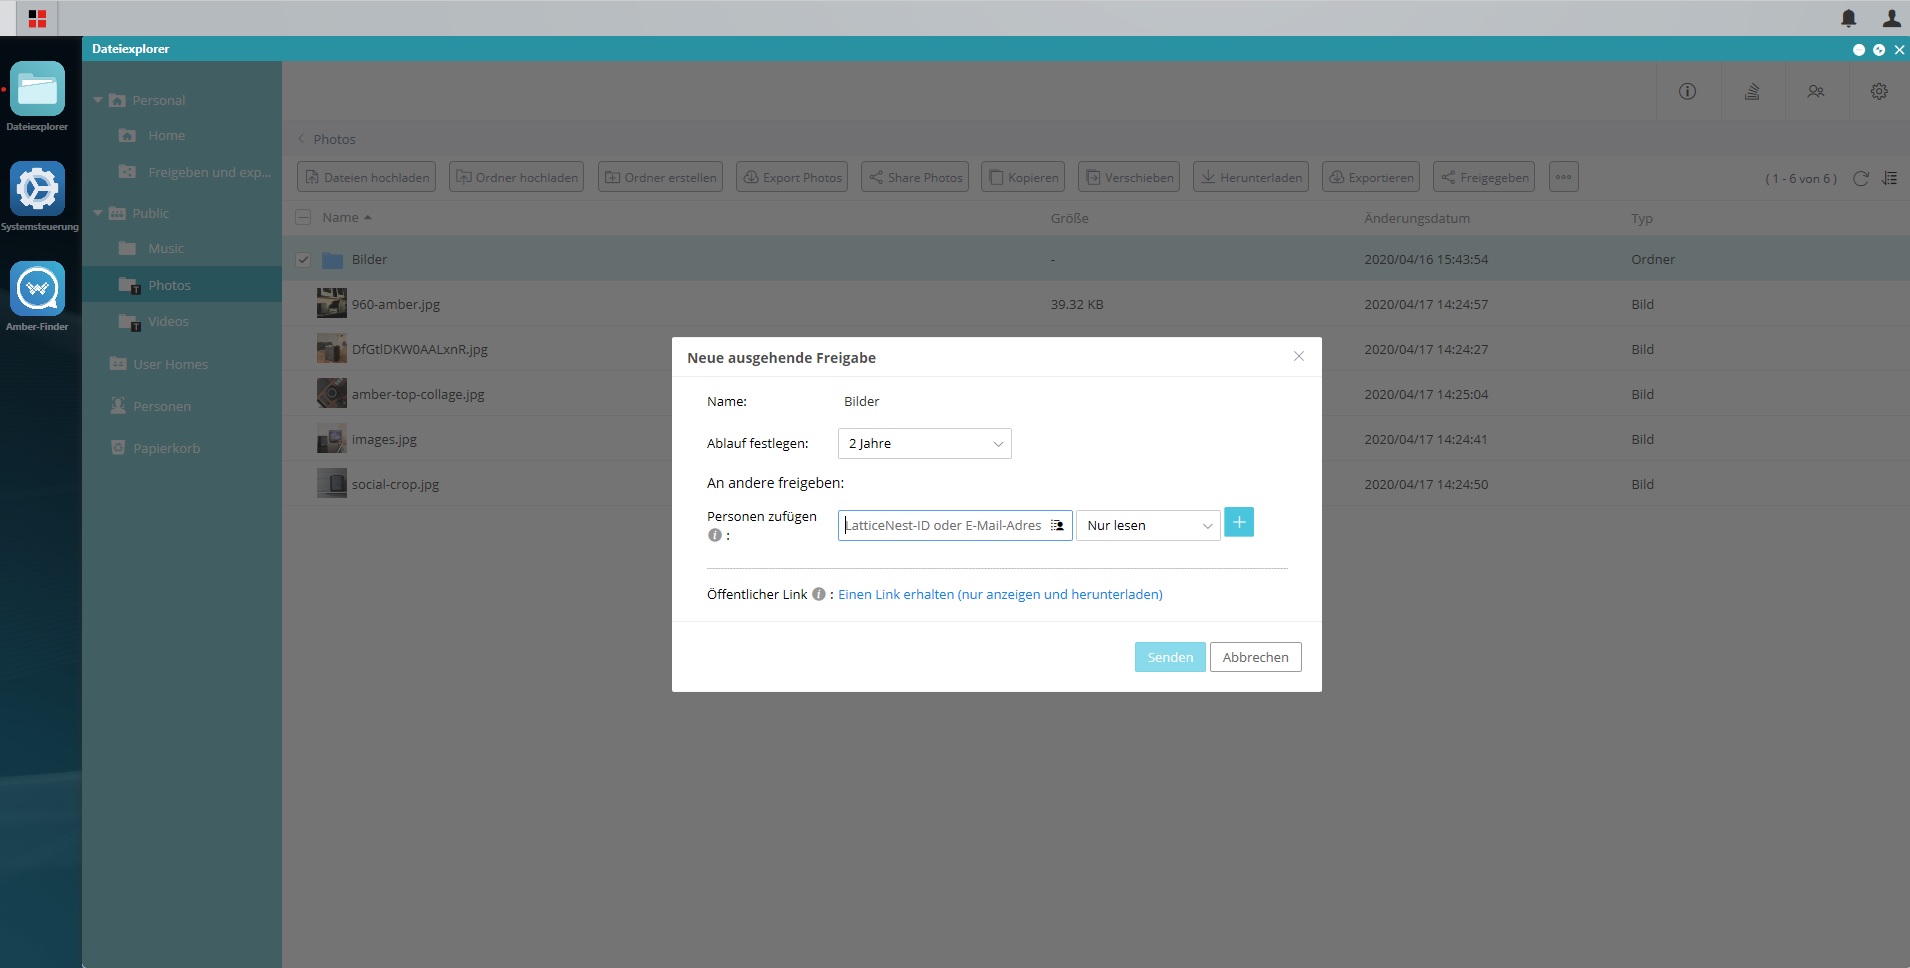1910x968 pixels.
Task: Open the settings gear icon in explorer toolbar
Action: click(x=1879, y=91)
